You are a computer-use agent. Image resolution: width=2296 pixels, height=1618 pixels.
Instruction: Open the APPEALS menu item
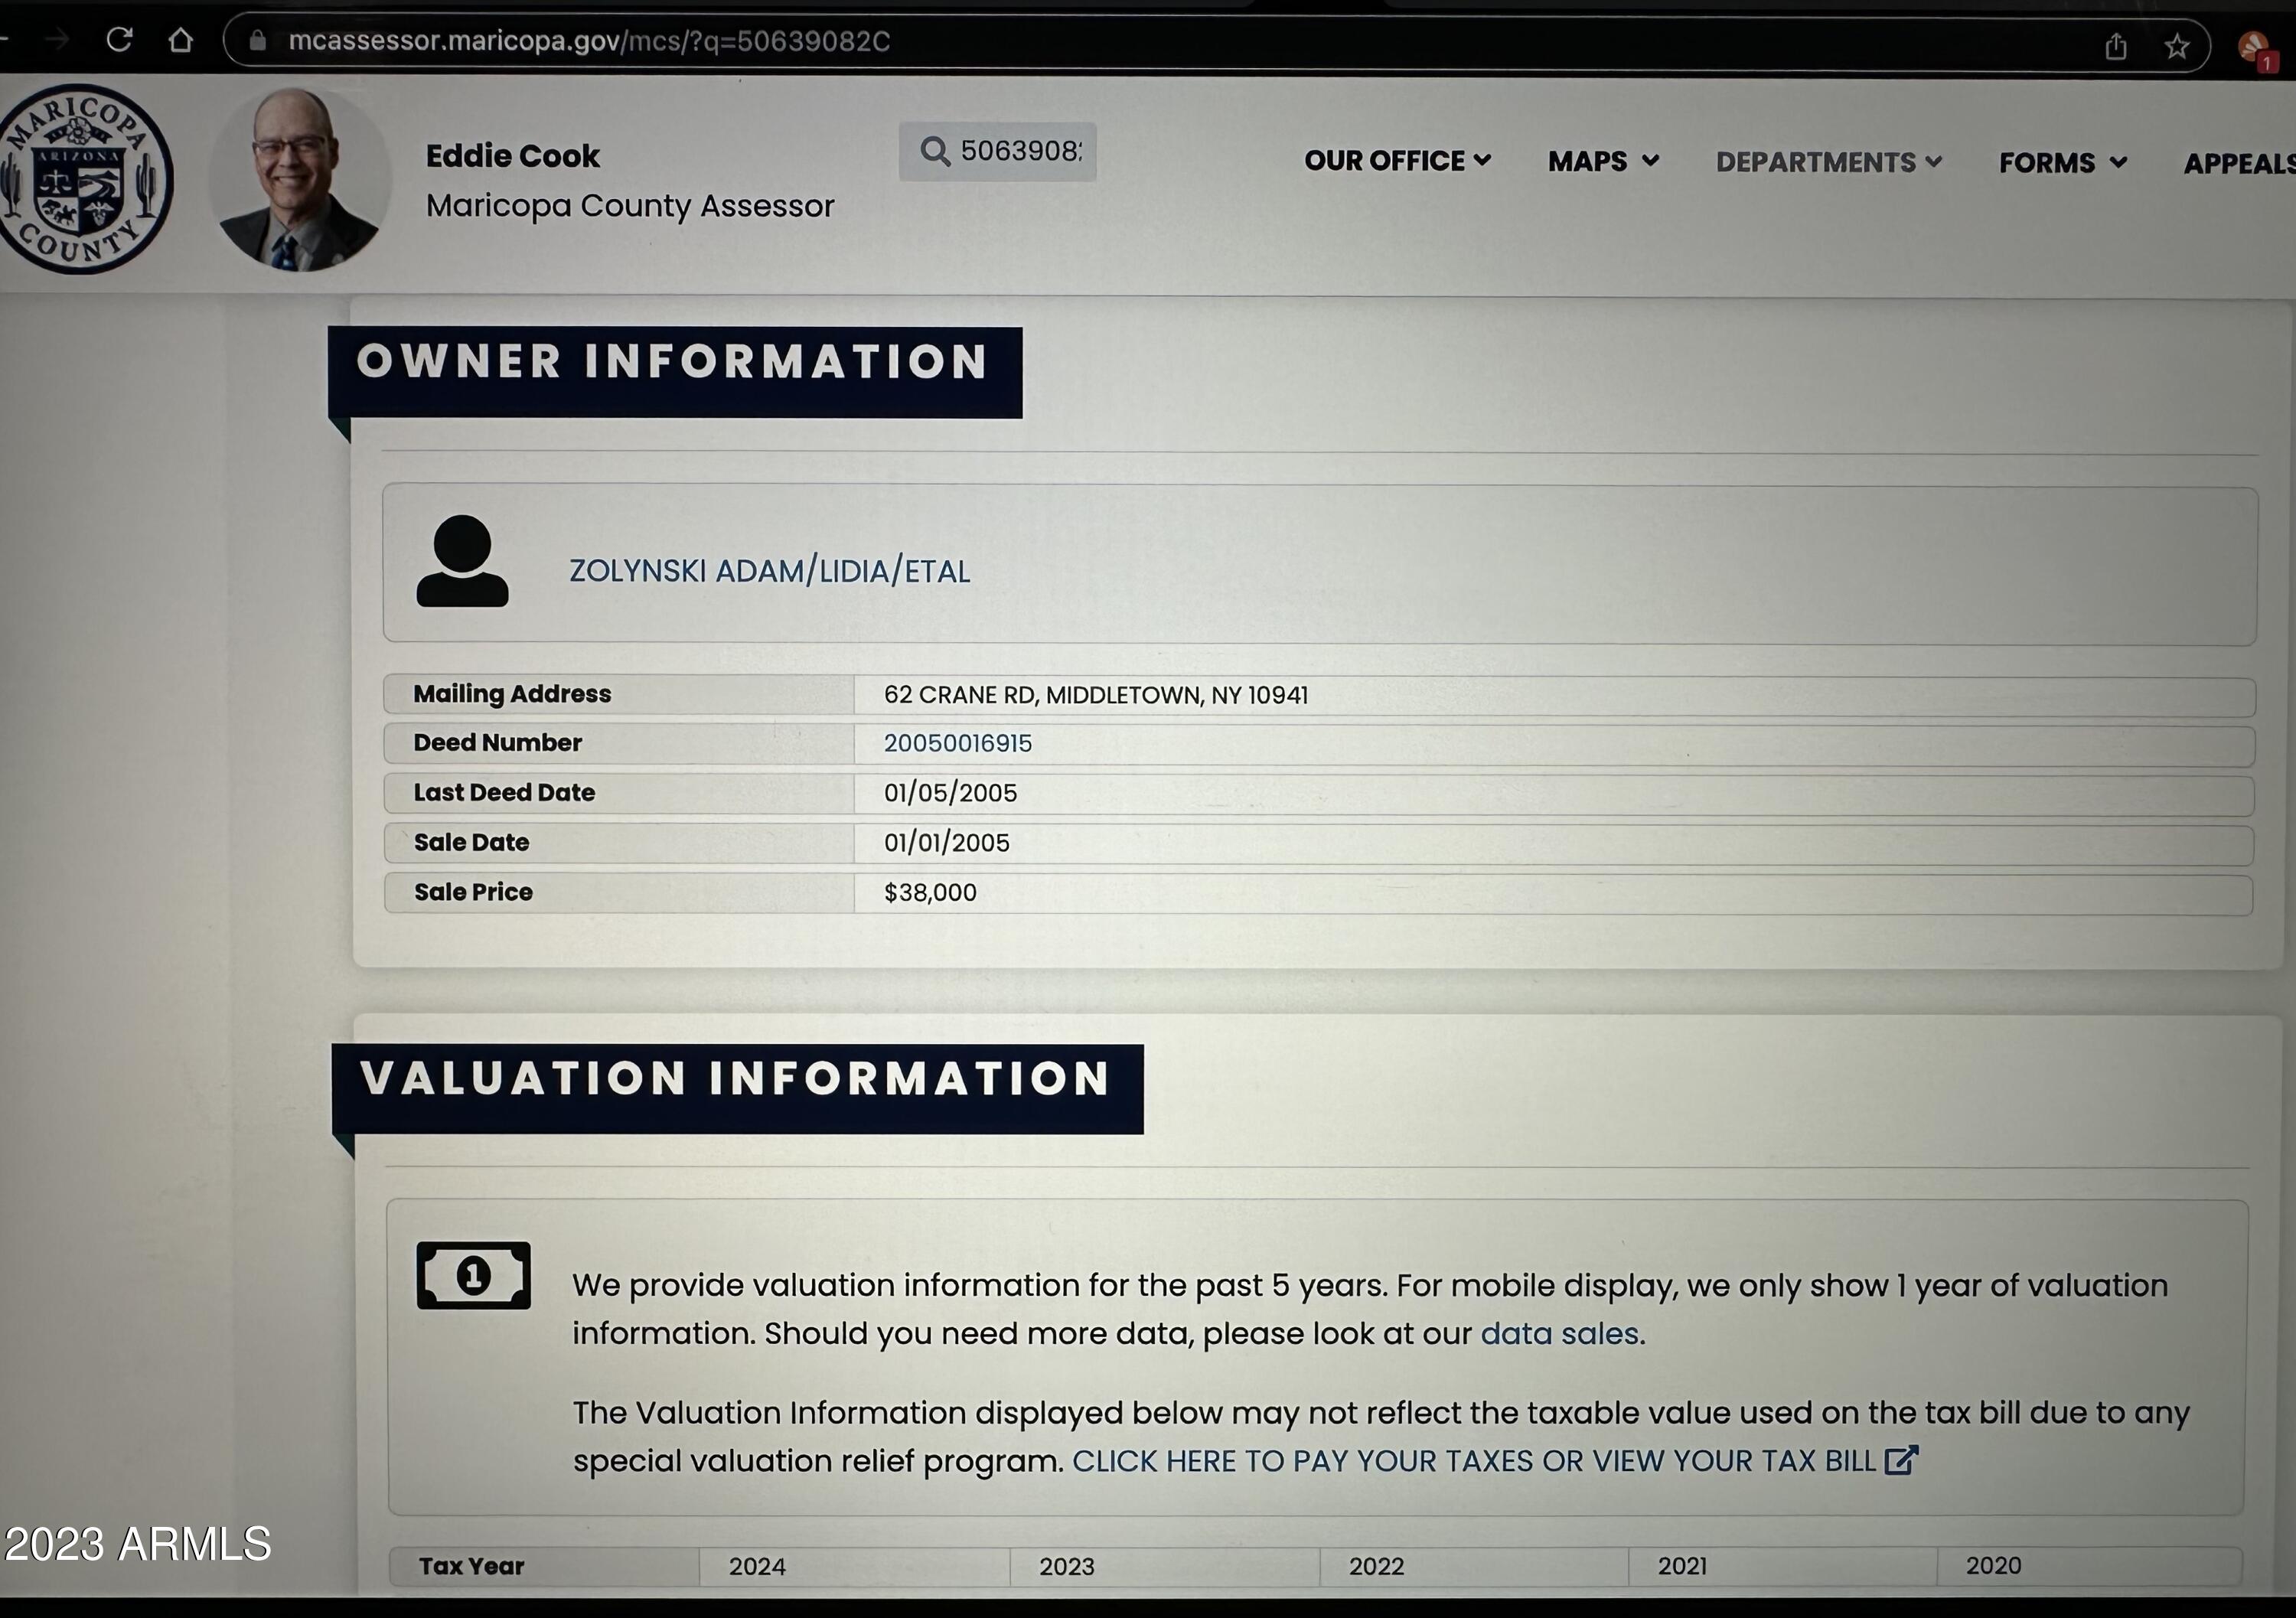click(x=2240, y=164)
